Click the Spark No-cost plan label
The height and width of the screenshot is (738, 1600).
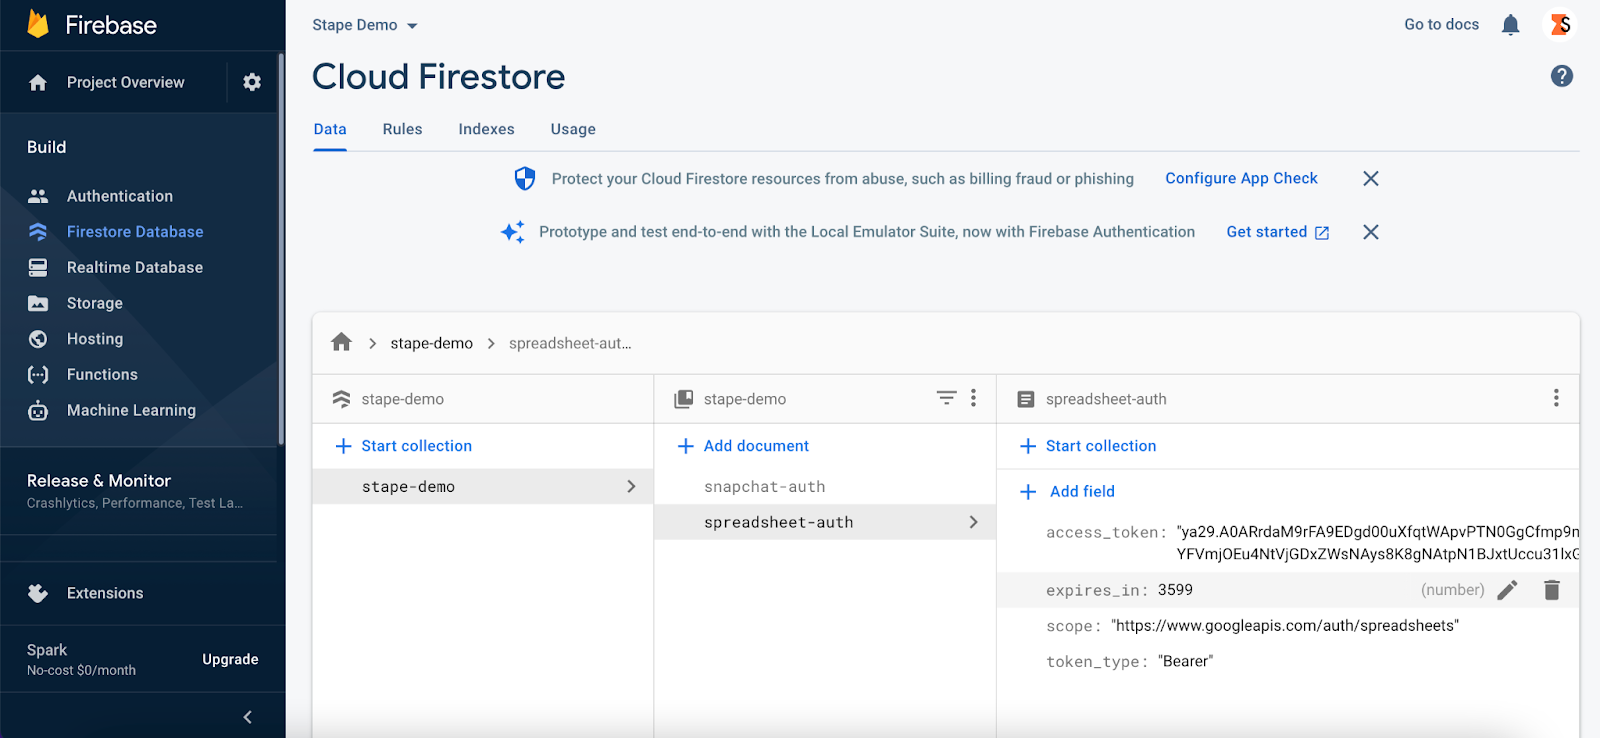[x=81, y=659]
